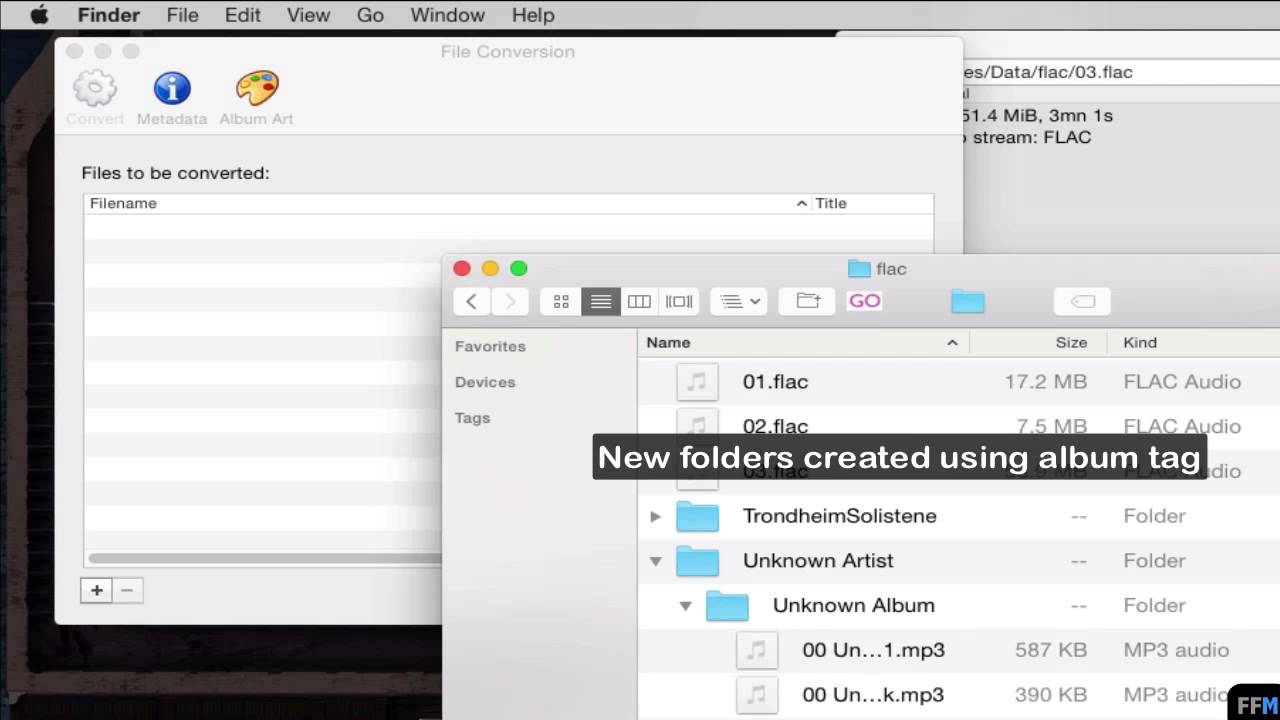Click the edit tags toolbar button
This screenshot has height=720, width=1280.
[x=1082, y=301]
